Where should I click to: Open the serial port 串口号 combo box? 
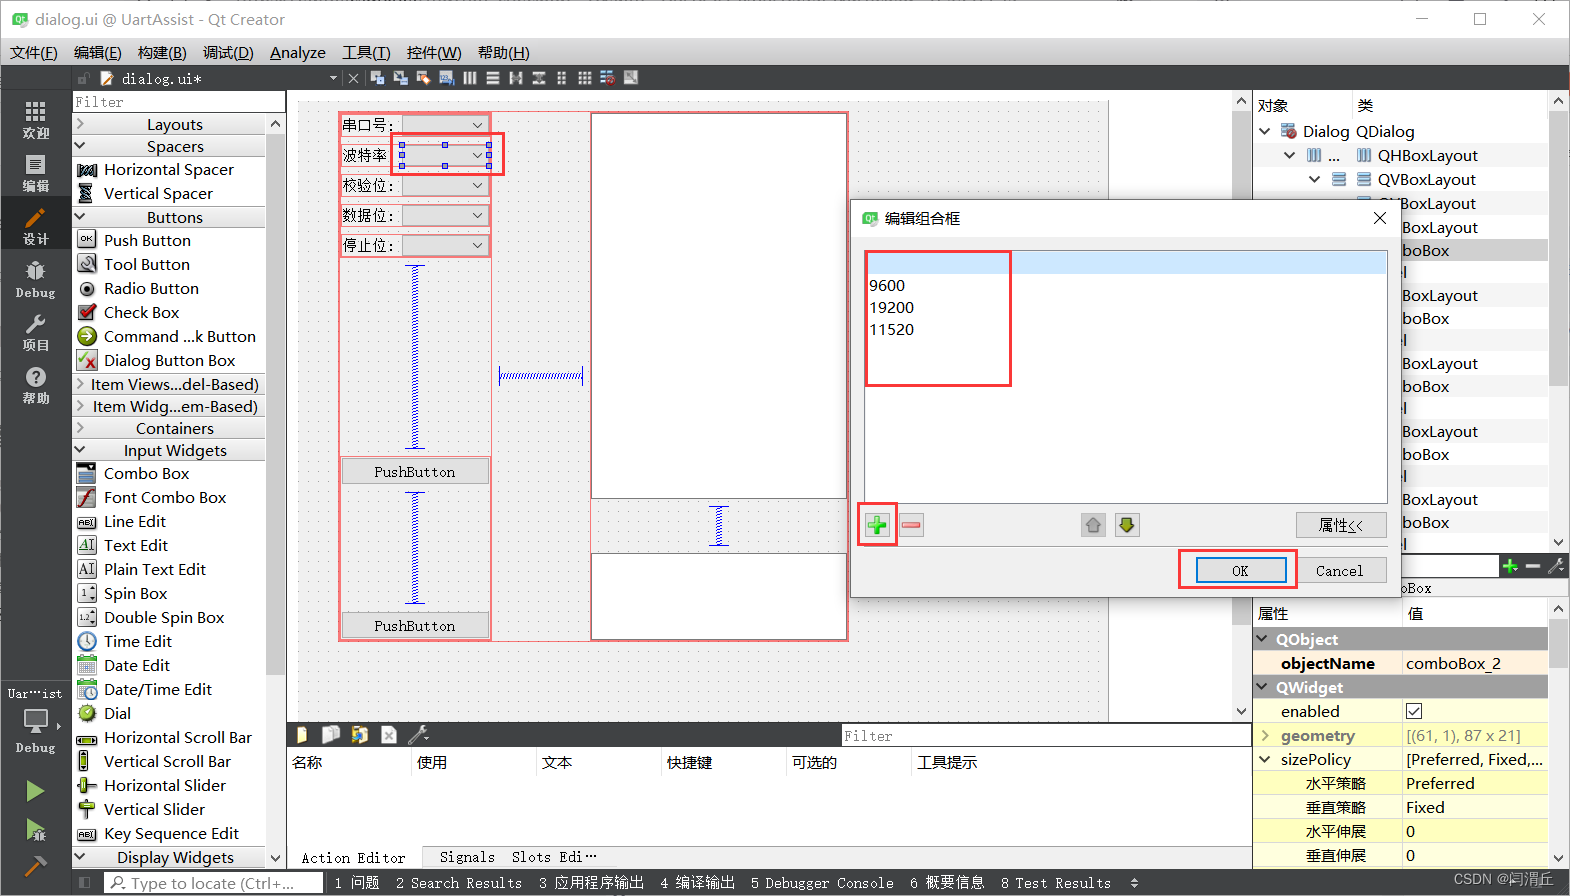[x=445, y=125]
